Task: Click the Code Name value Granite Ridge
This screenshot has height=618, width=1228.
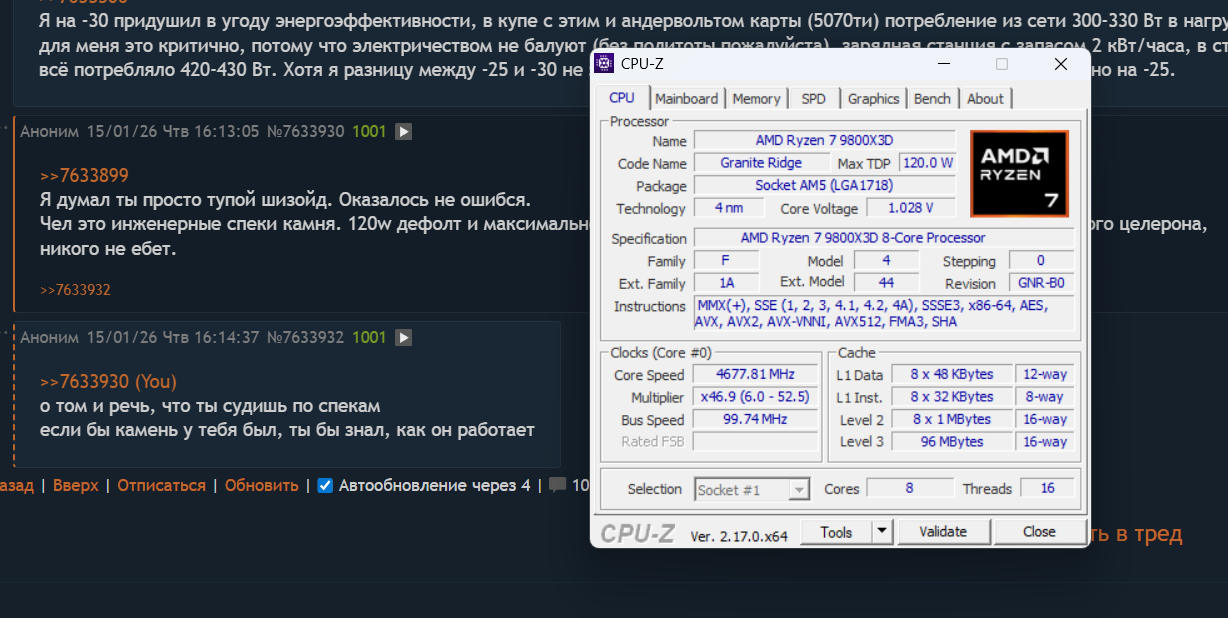Action: point(761,162)
